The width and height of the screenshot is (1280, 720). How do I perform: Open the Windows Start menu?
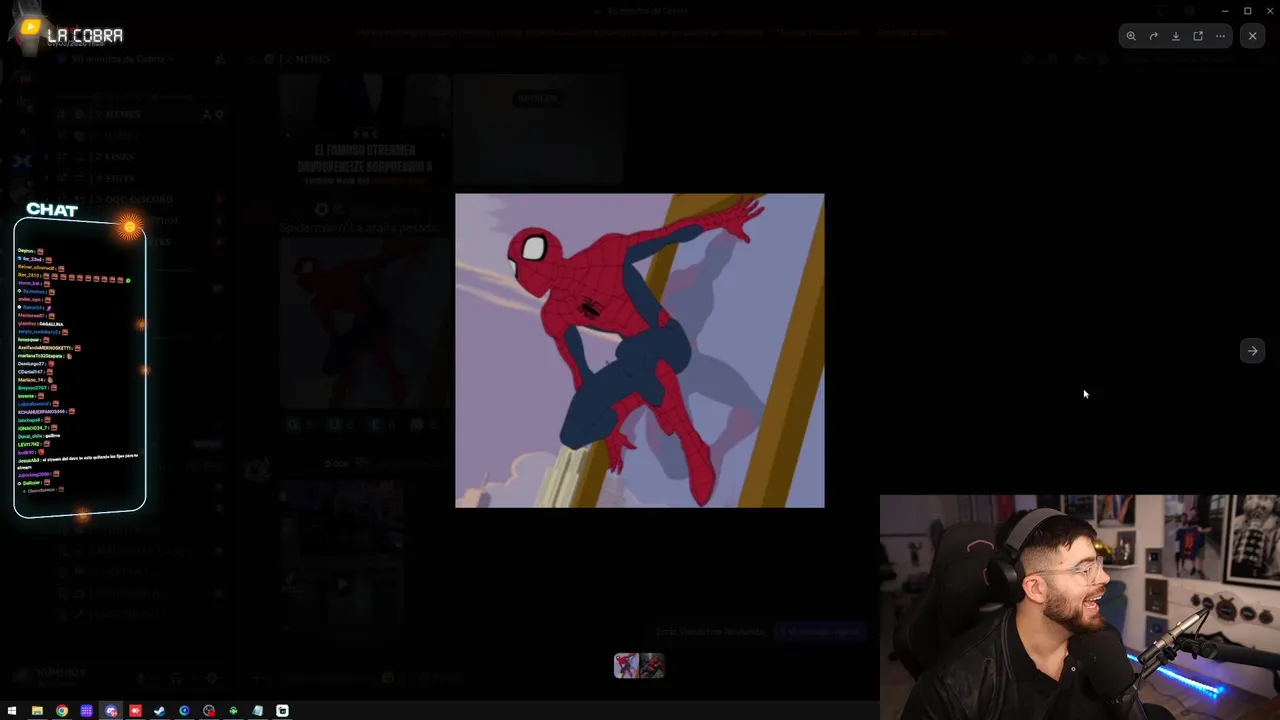click(x=12, y=711)
